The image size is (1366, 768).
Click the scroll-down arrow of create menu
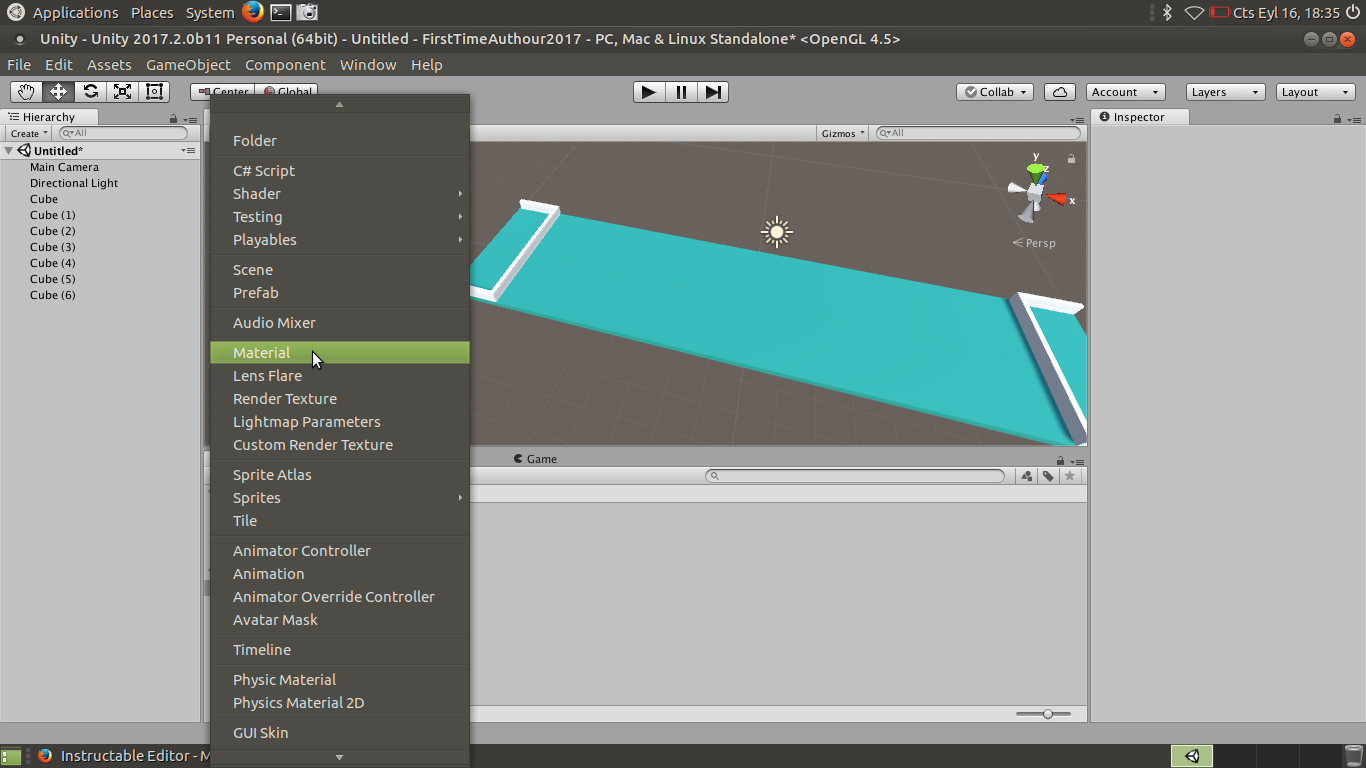point(339,758)
